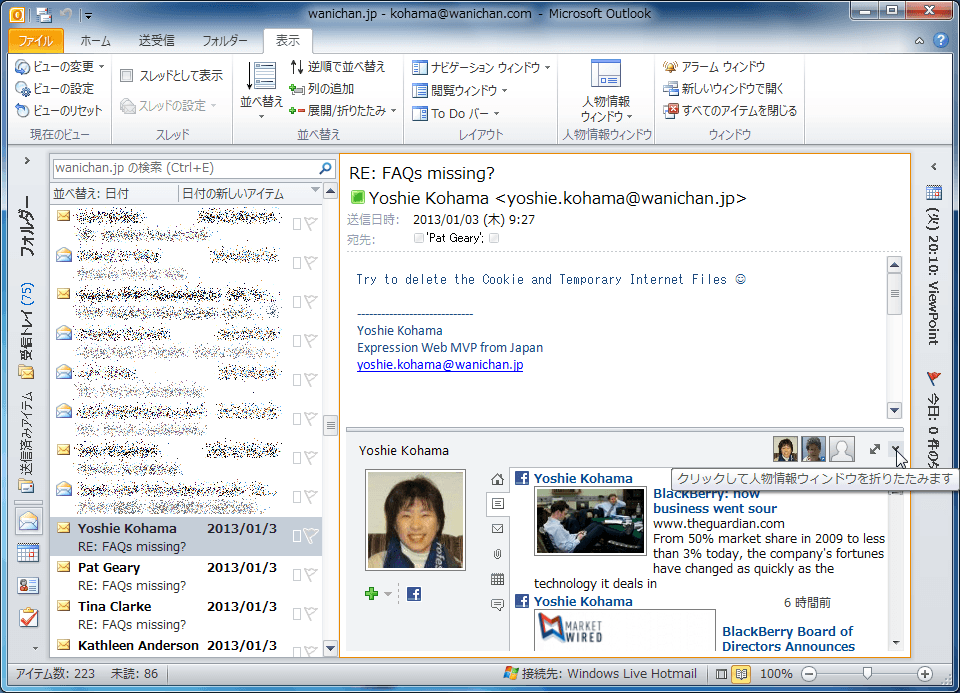Screen dimensions: 960x693
Task: Open 展開/折りたたみ dropdown
Action: (x=343, y=111)
